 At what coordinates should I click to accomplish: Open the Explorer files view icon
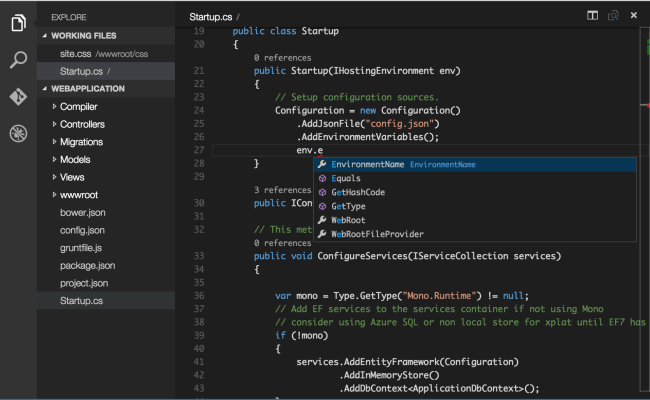(x=18, y=23)
